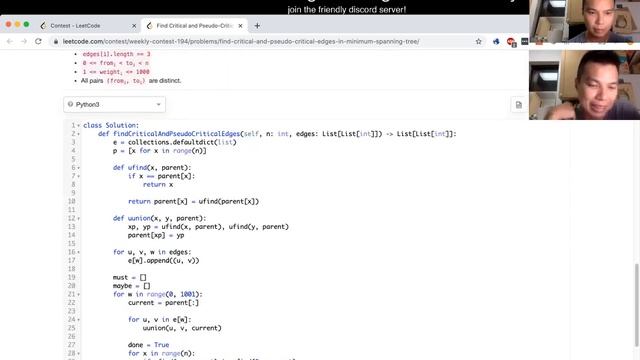
Task: Open the new tab plus button
Action: pyautogui.click(x=257, y=26)
